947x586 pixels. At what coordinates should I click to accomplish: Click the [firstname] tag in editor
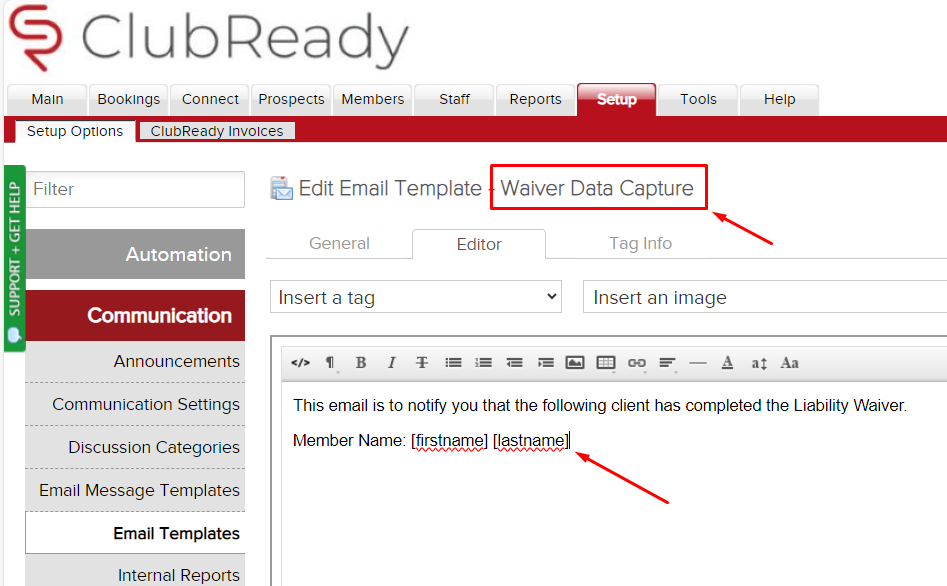[449, 440]
